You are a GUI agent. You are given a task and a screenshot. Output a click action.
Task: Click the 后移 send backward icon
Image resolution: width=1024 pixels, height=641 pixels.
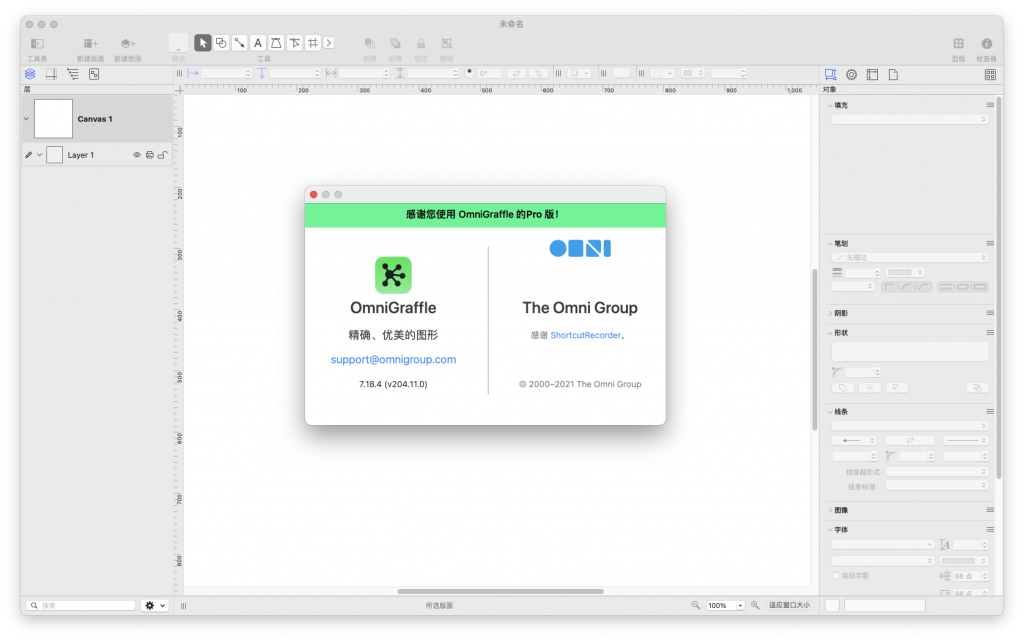395,44
